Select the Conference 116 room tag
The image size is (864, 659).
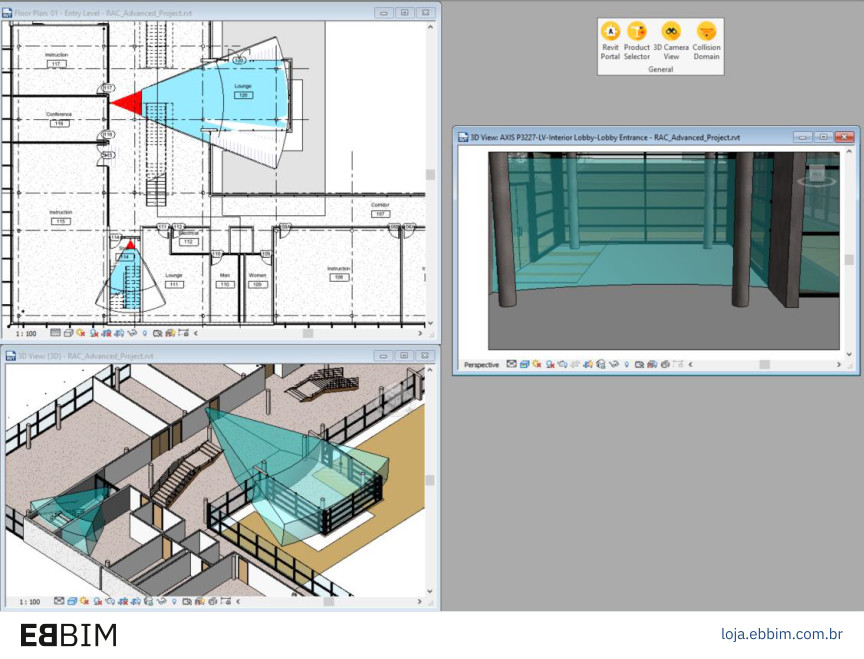[x=59, y=118]
